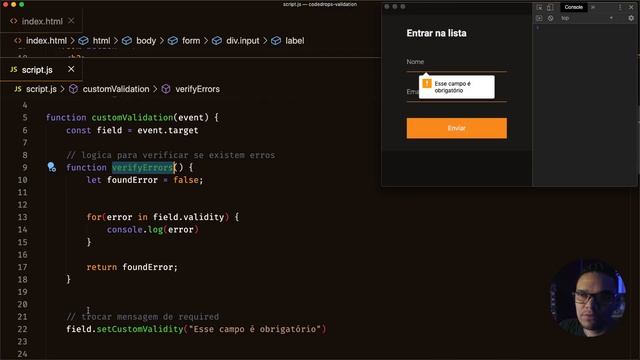
Task: Click the warning icon in validation tooltip
Action: (x=427, y=84)
